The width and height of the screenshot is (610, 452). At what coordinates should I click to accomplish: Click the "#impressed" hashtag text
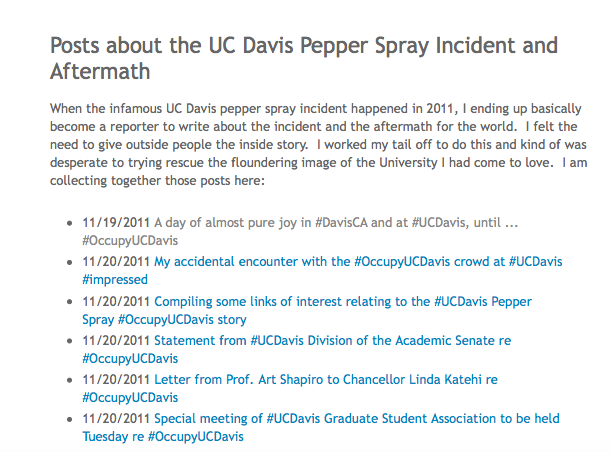[117, 280]
